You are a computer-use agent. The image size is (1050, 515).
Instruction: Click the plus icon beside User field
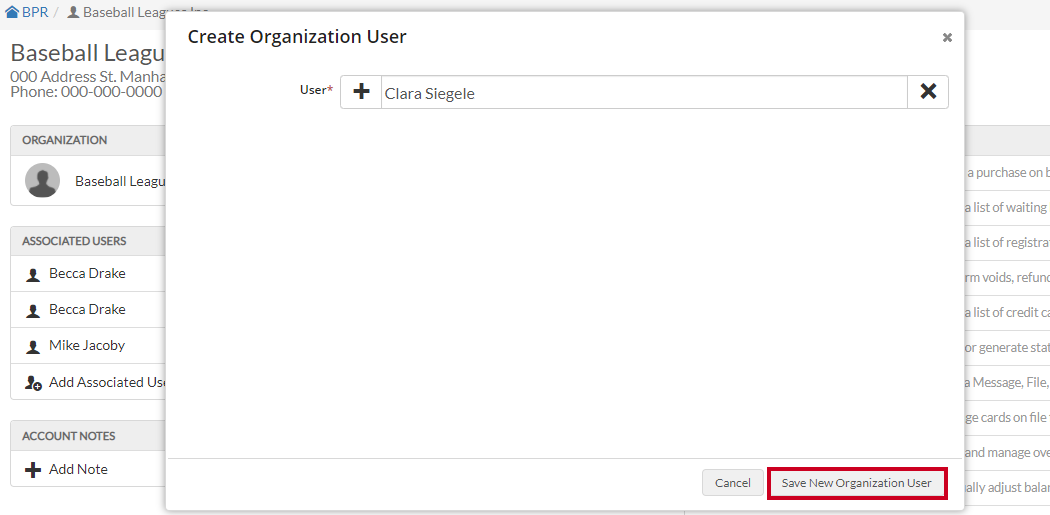point(361,92)
